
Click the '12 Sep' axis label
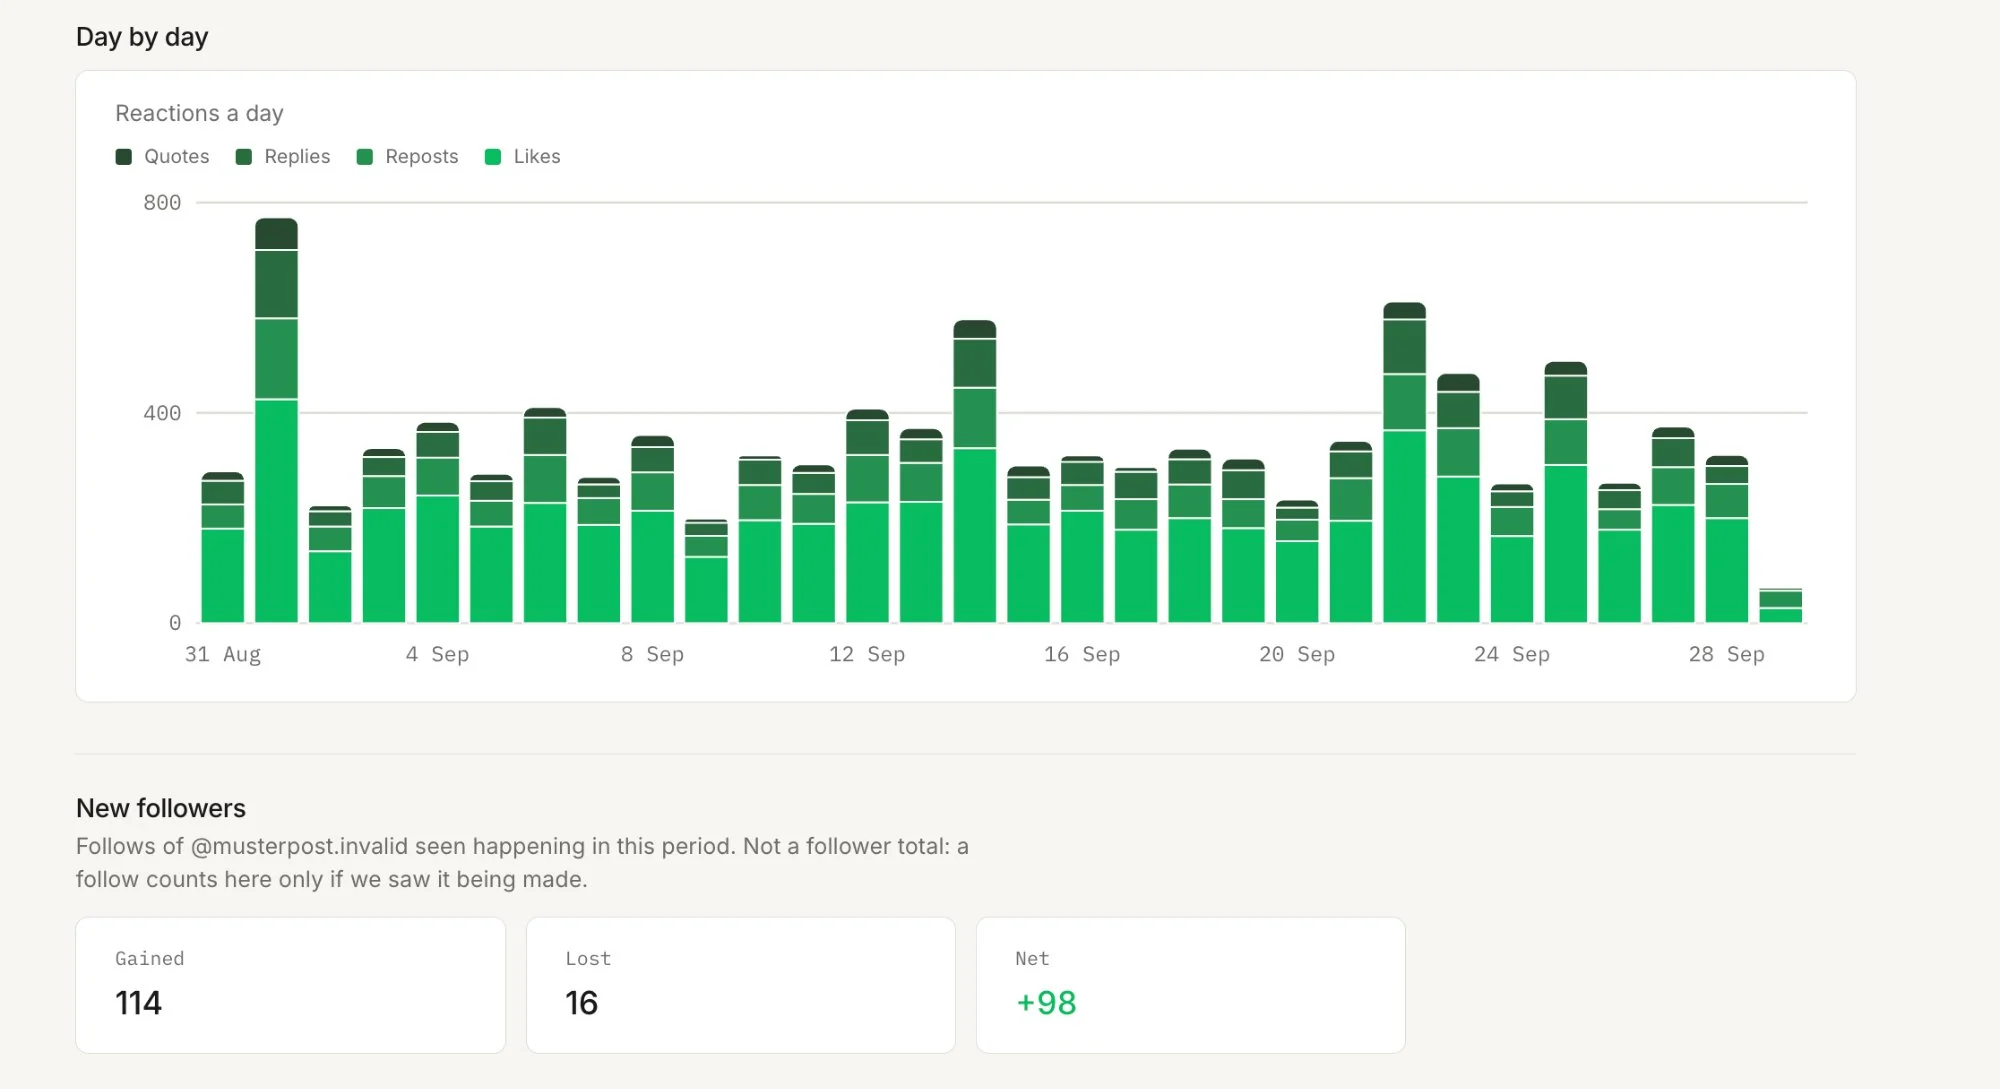pos(867,654)
